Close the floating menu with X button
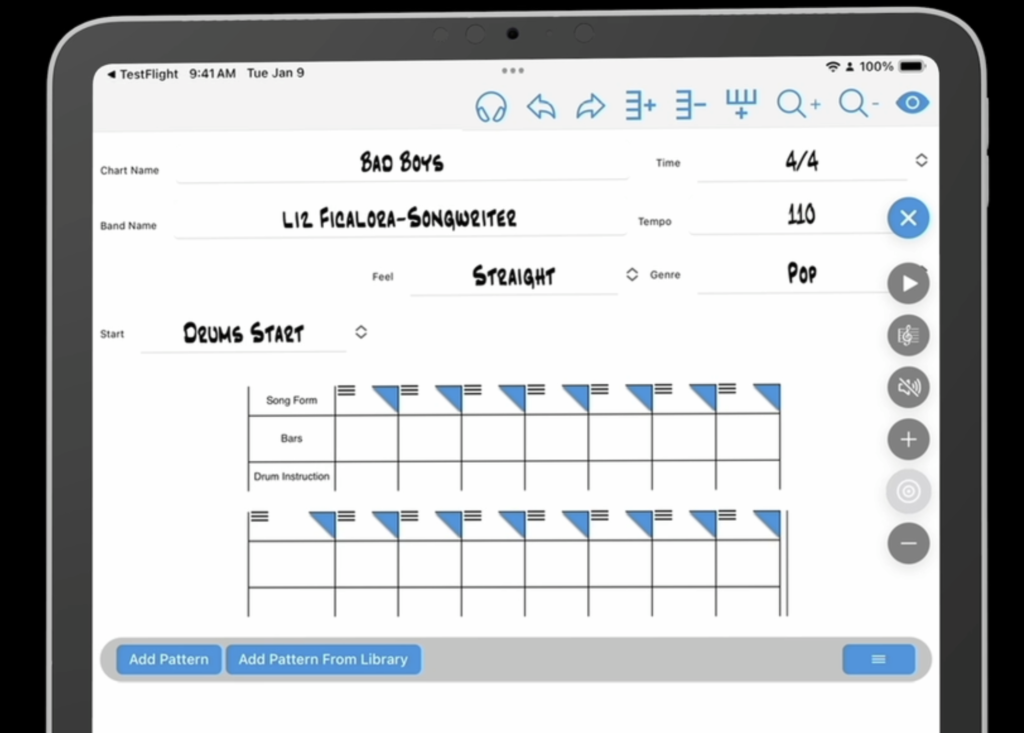Image resolution: width=1024 pixels, height=733 pixels. (908, 218)
